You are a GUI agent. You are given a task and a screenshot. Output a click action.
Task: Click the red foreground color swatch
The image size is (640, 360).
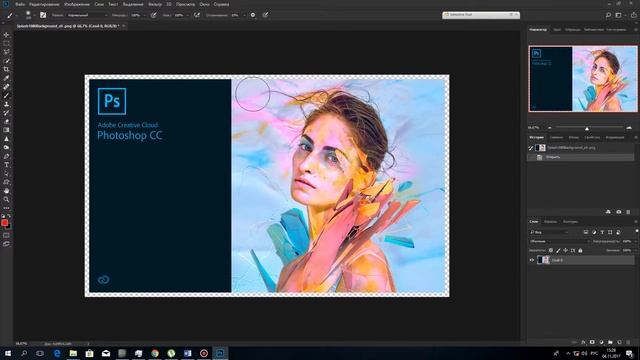pos(4,222)
